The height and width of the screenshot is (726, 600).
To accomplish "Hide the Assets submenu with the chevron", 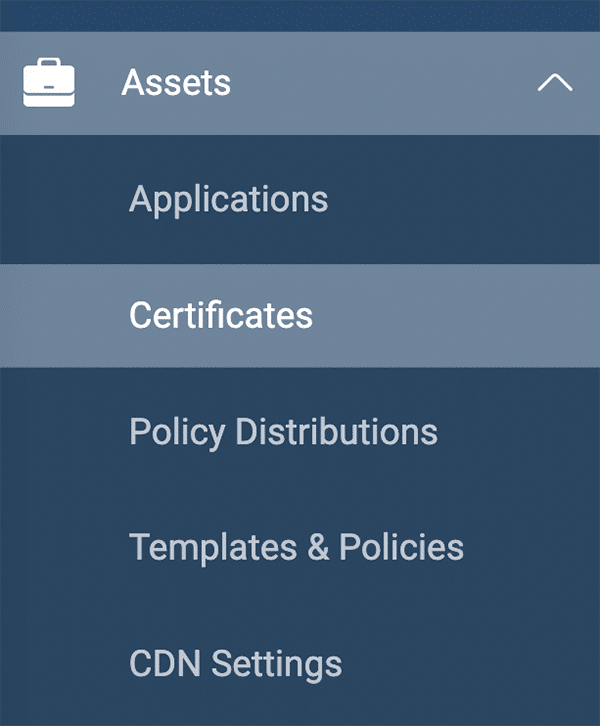I will 555,83.
